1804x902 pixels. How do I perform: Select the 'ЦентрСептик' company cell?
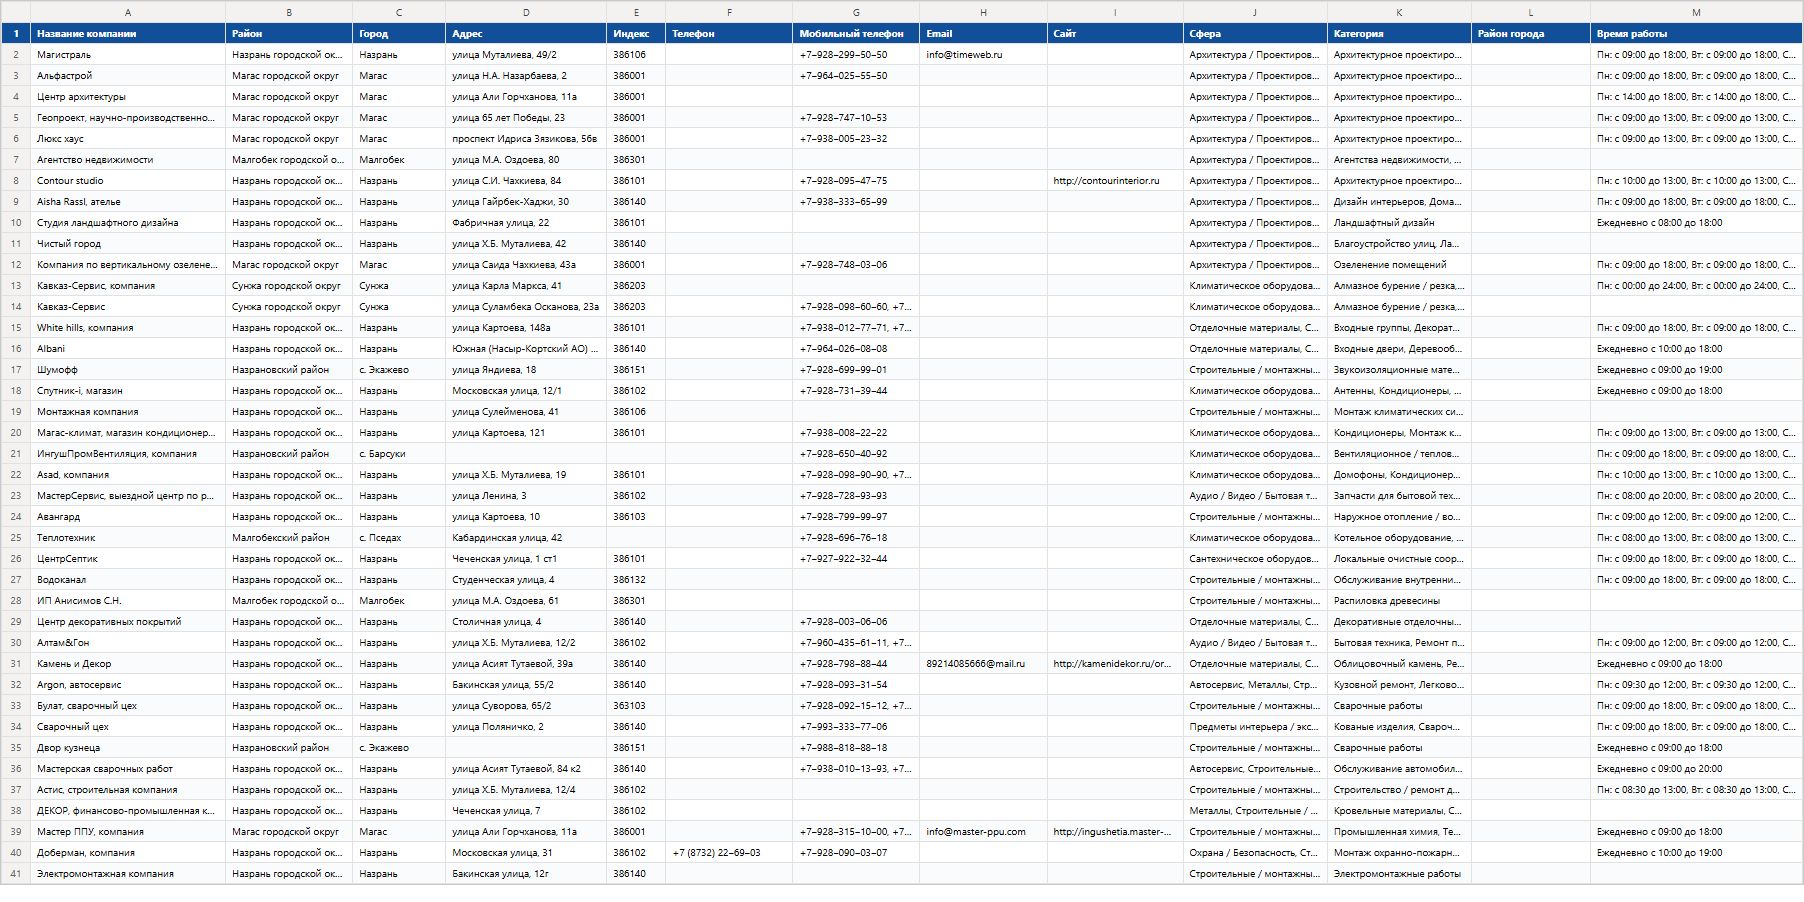[128, 558]
